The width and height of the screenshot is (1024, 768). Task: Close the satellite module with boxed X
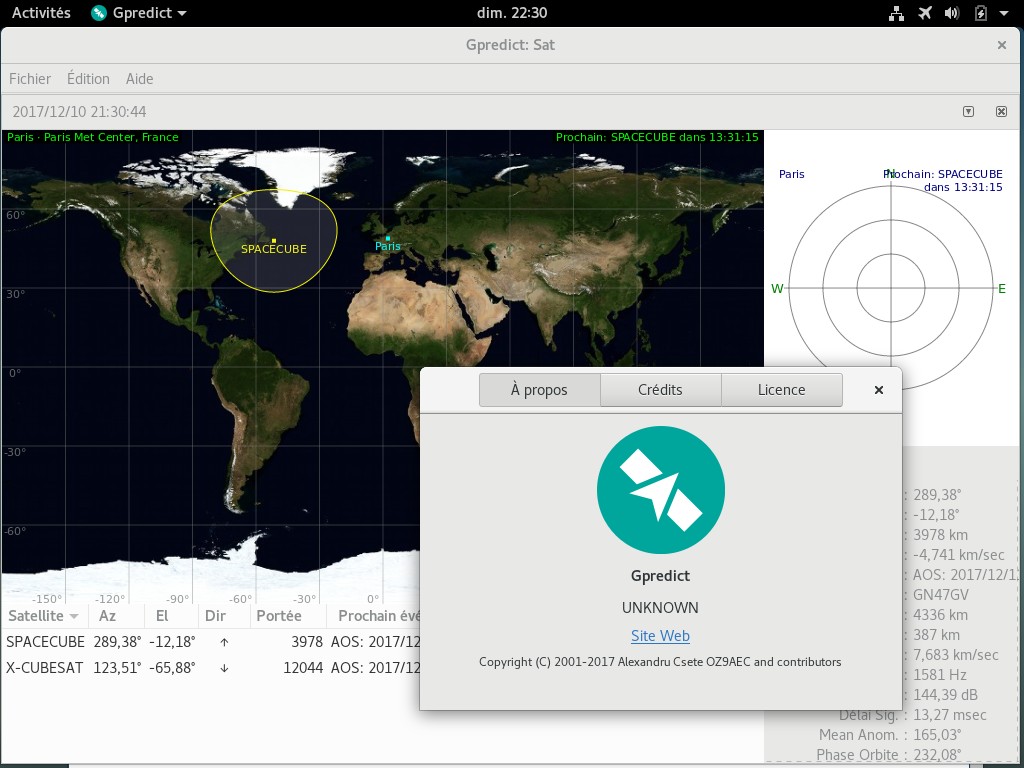(1001, 112)
